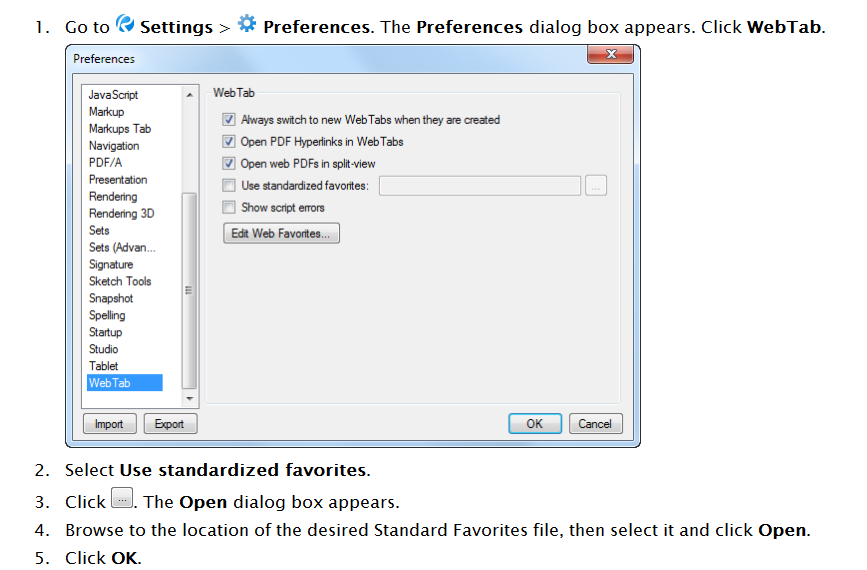This screenshot has width=867, height=570.
Task: Click the small ellipsis icon in step 3
Action: click(122, 498)
